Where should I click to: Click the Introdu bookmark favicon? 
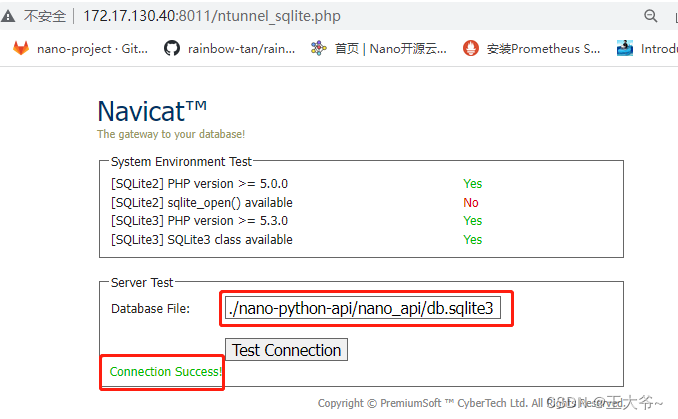tap(625, 48)
